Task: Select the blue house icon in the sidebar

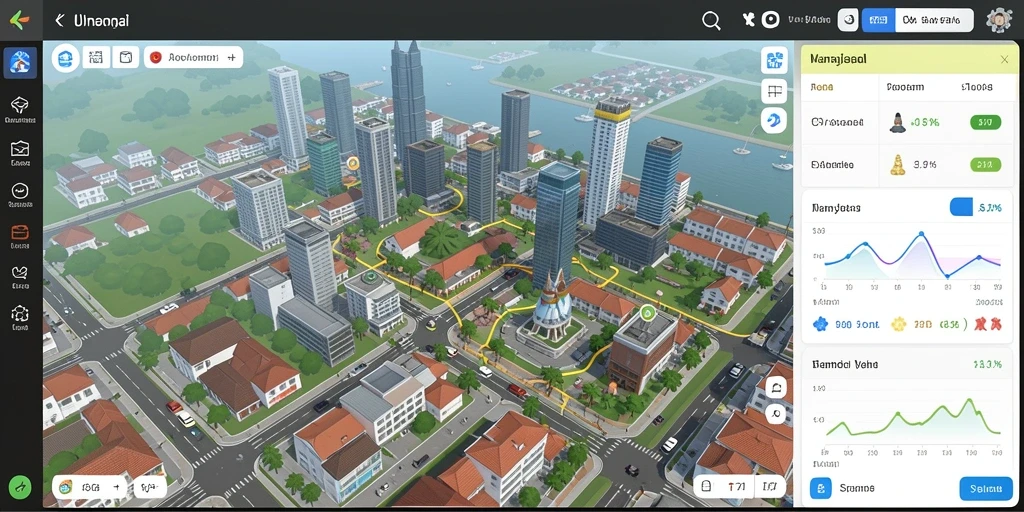Action: (x=20, y=63)
